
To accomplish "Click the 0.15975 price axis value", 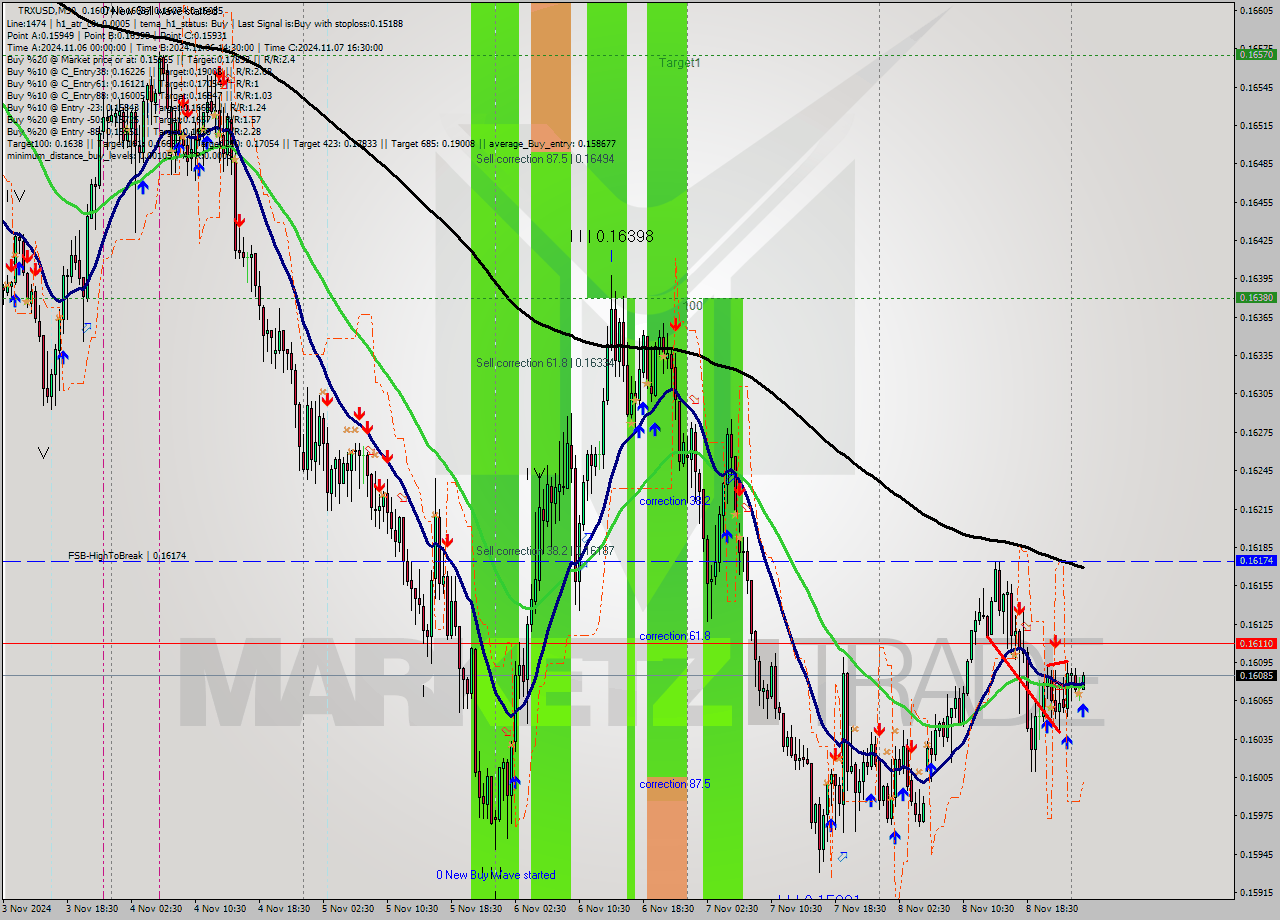I will point(1256,816).
